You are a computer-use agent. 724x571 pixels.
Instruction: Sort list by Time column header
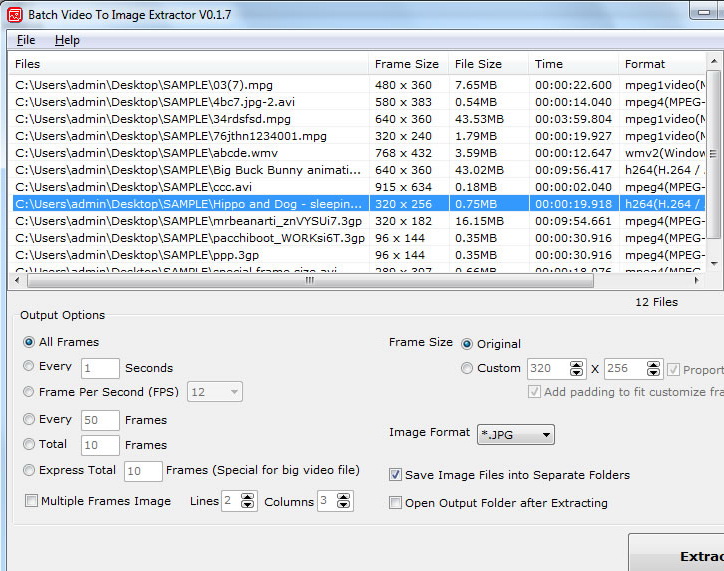tap(573, 64)
